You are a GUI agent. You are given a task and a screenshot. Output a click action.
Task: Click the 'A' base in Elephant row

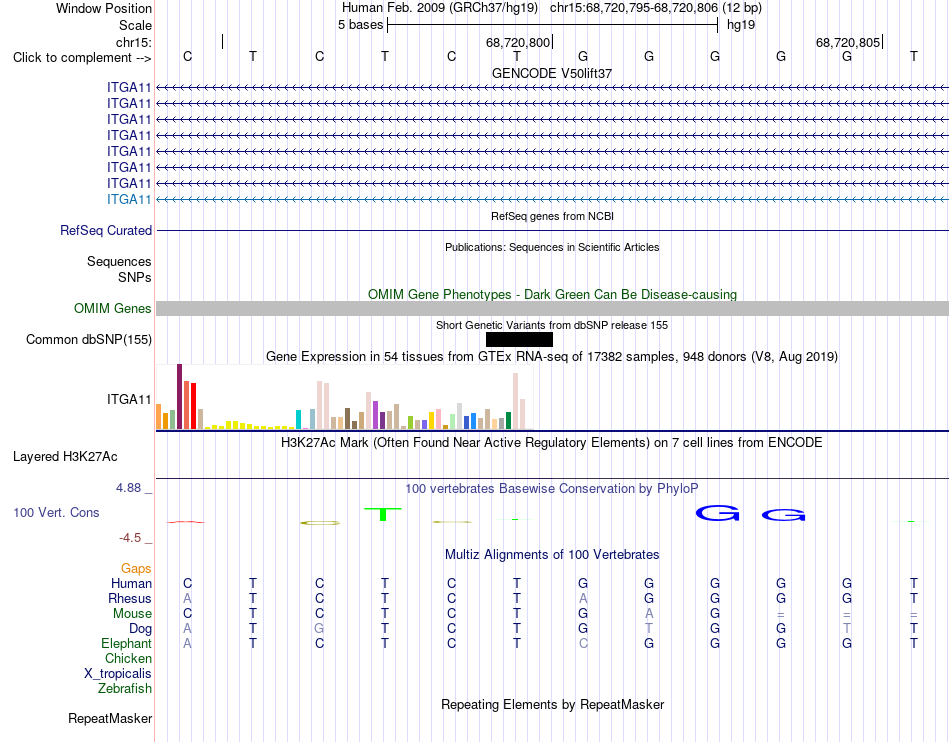(187, 643)
